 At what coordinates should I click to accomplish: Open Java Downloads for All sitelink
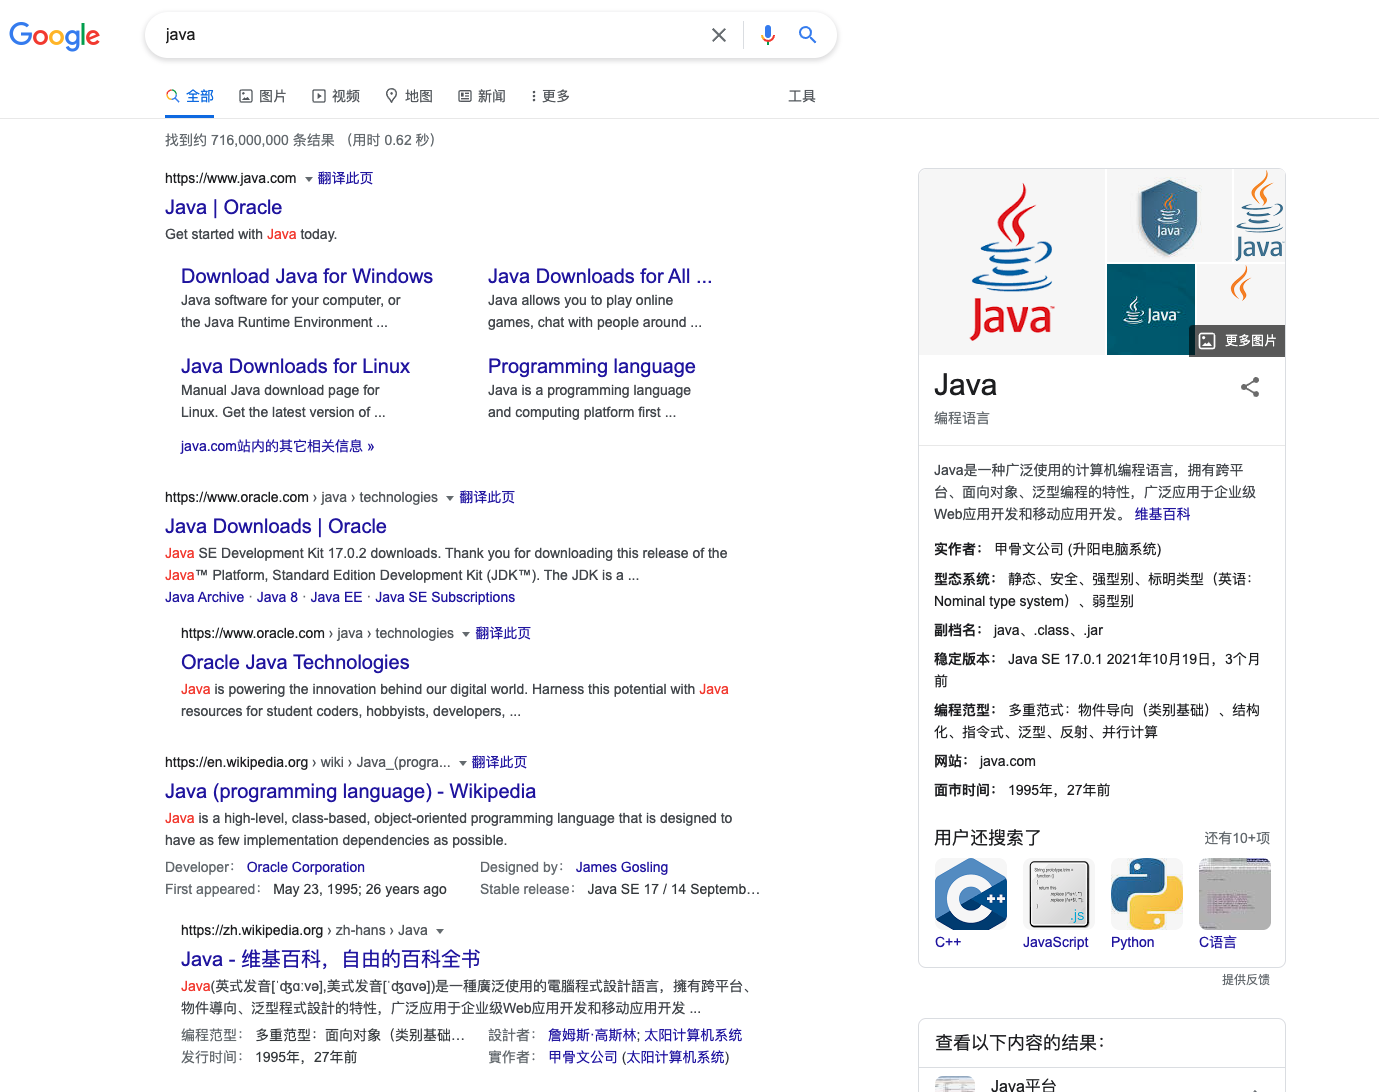point(600,276)
